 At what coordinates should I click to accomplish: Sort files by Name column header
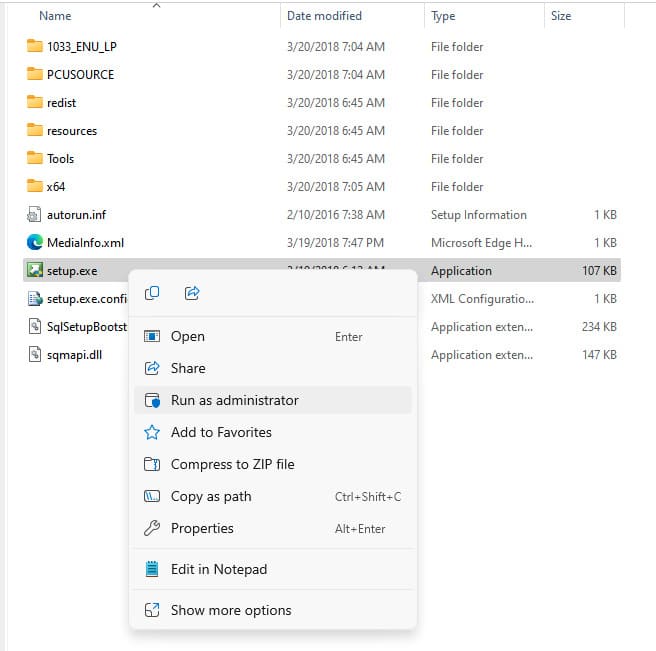pos(55,16)
